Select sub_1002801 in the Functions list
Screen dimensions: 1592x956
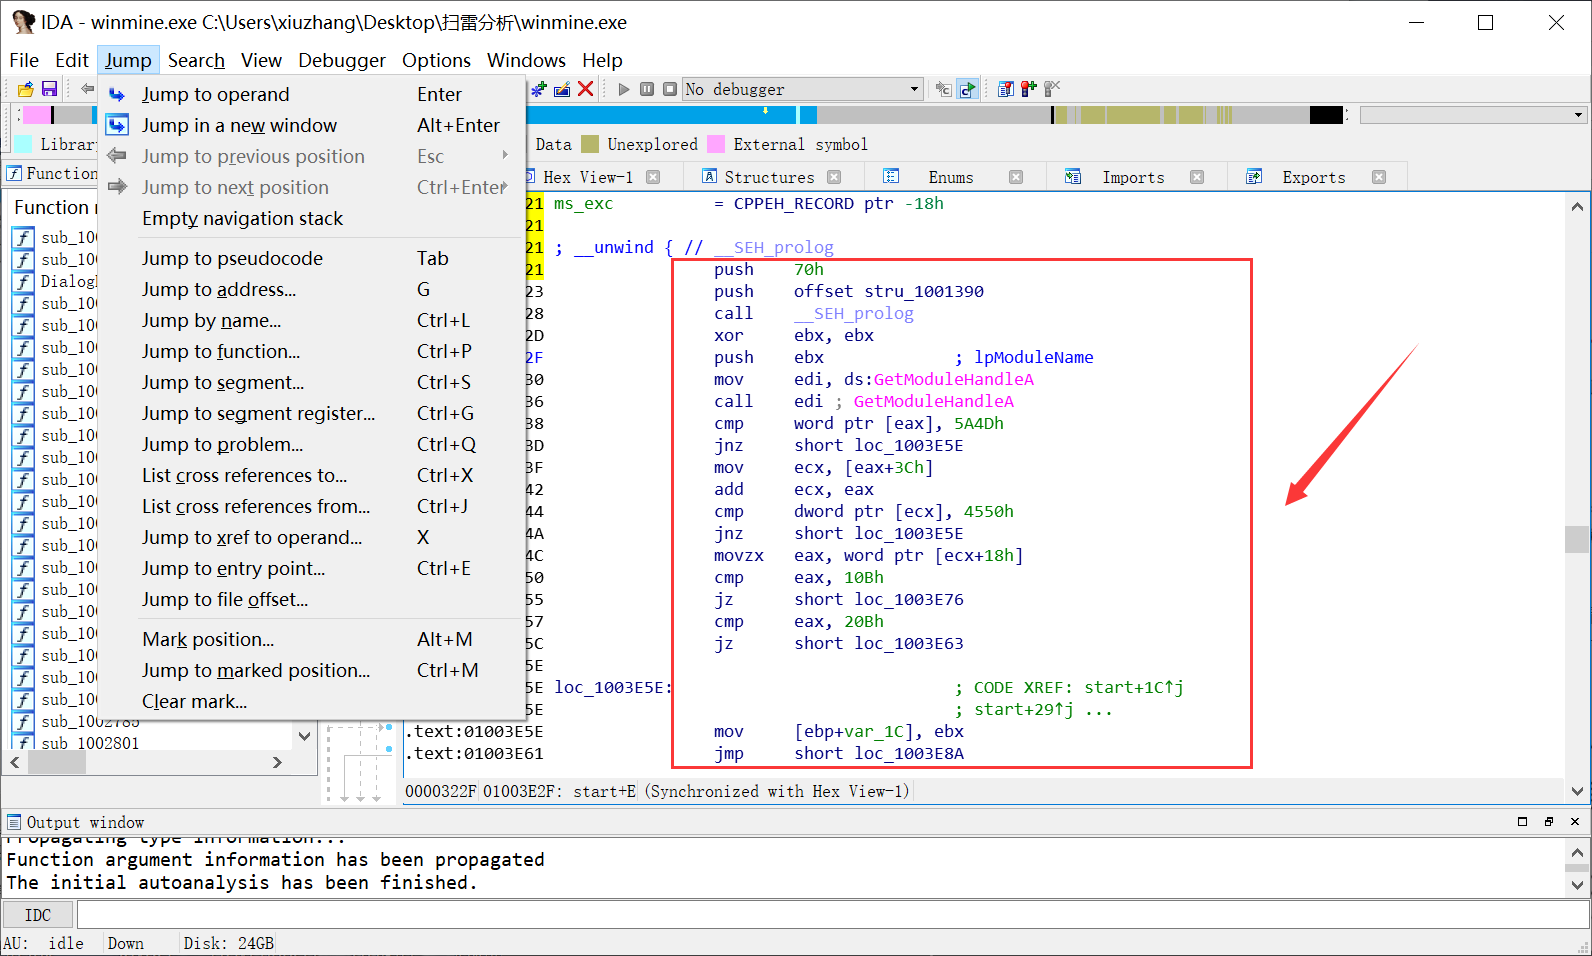(90, 742)
